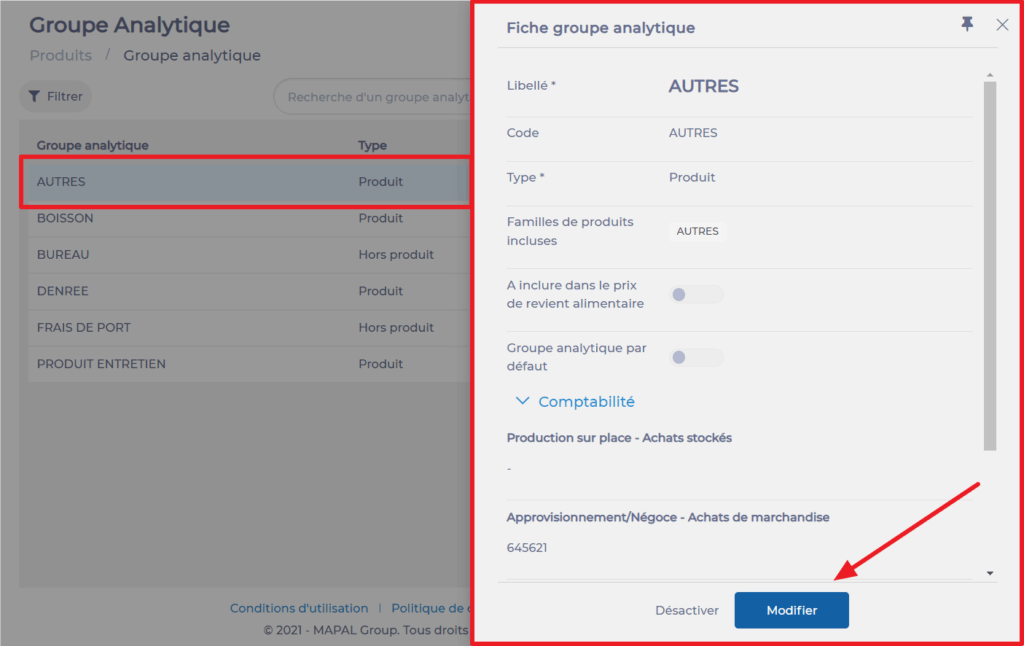
Task: Click the pin icon in panel header
Action: click(967, 25)
